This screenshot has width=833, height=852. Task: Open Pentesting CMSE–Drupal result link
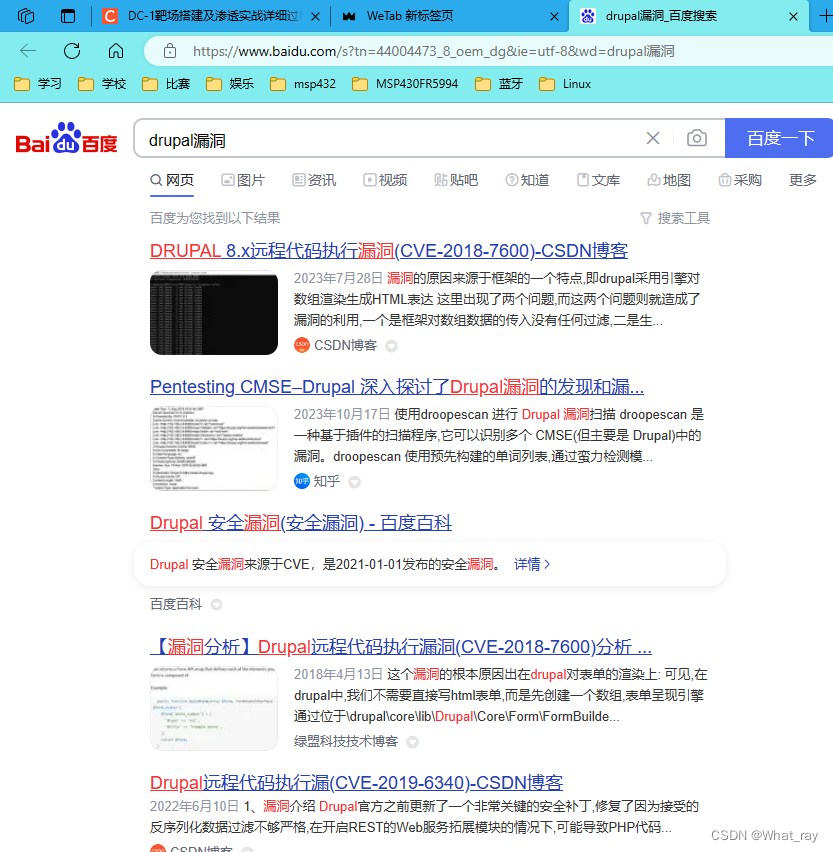click(397, 386)
